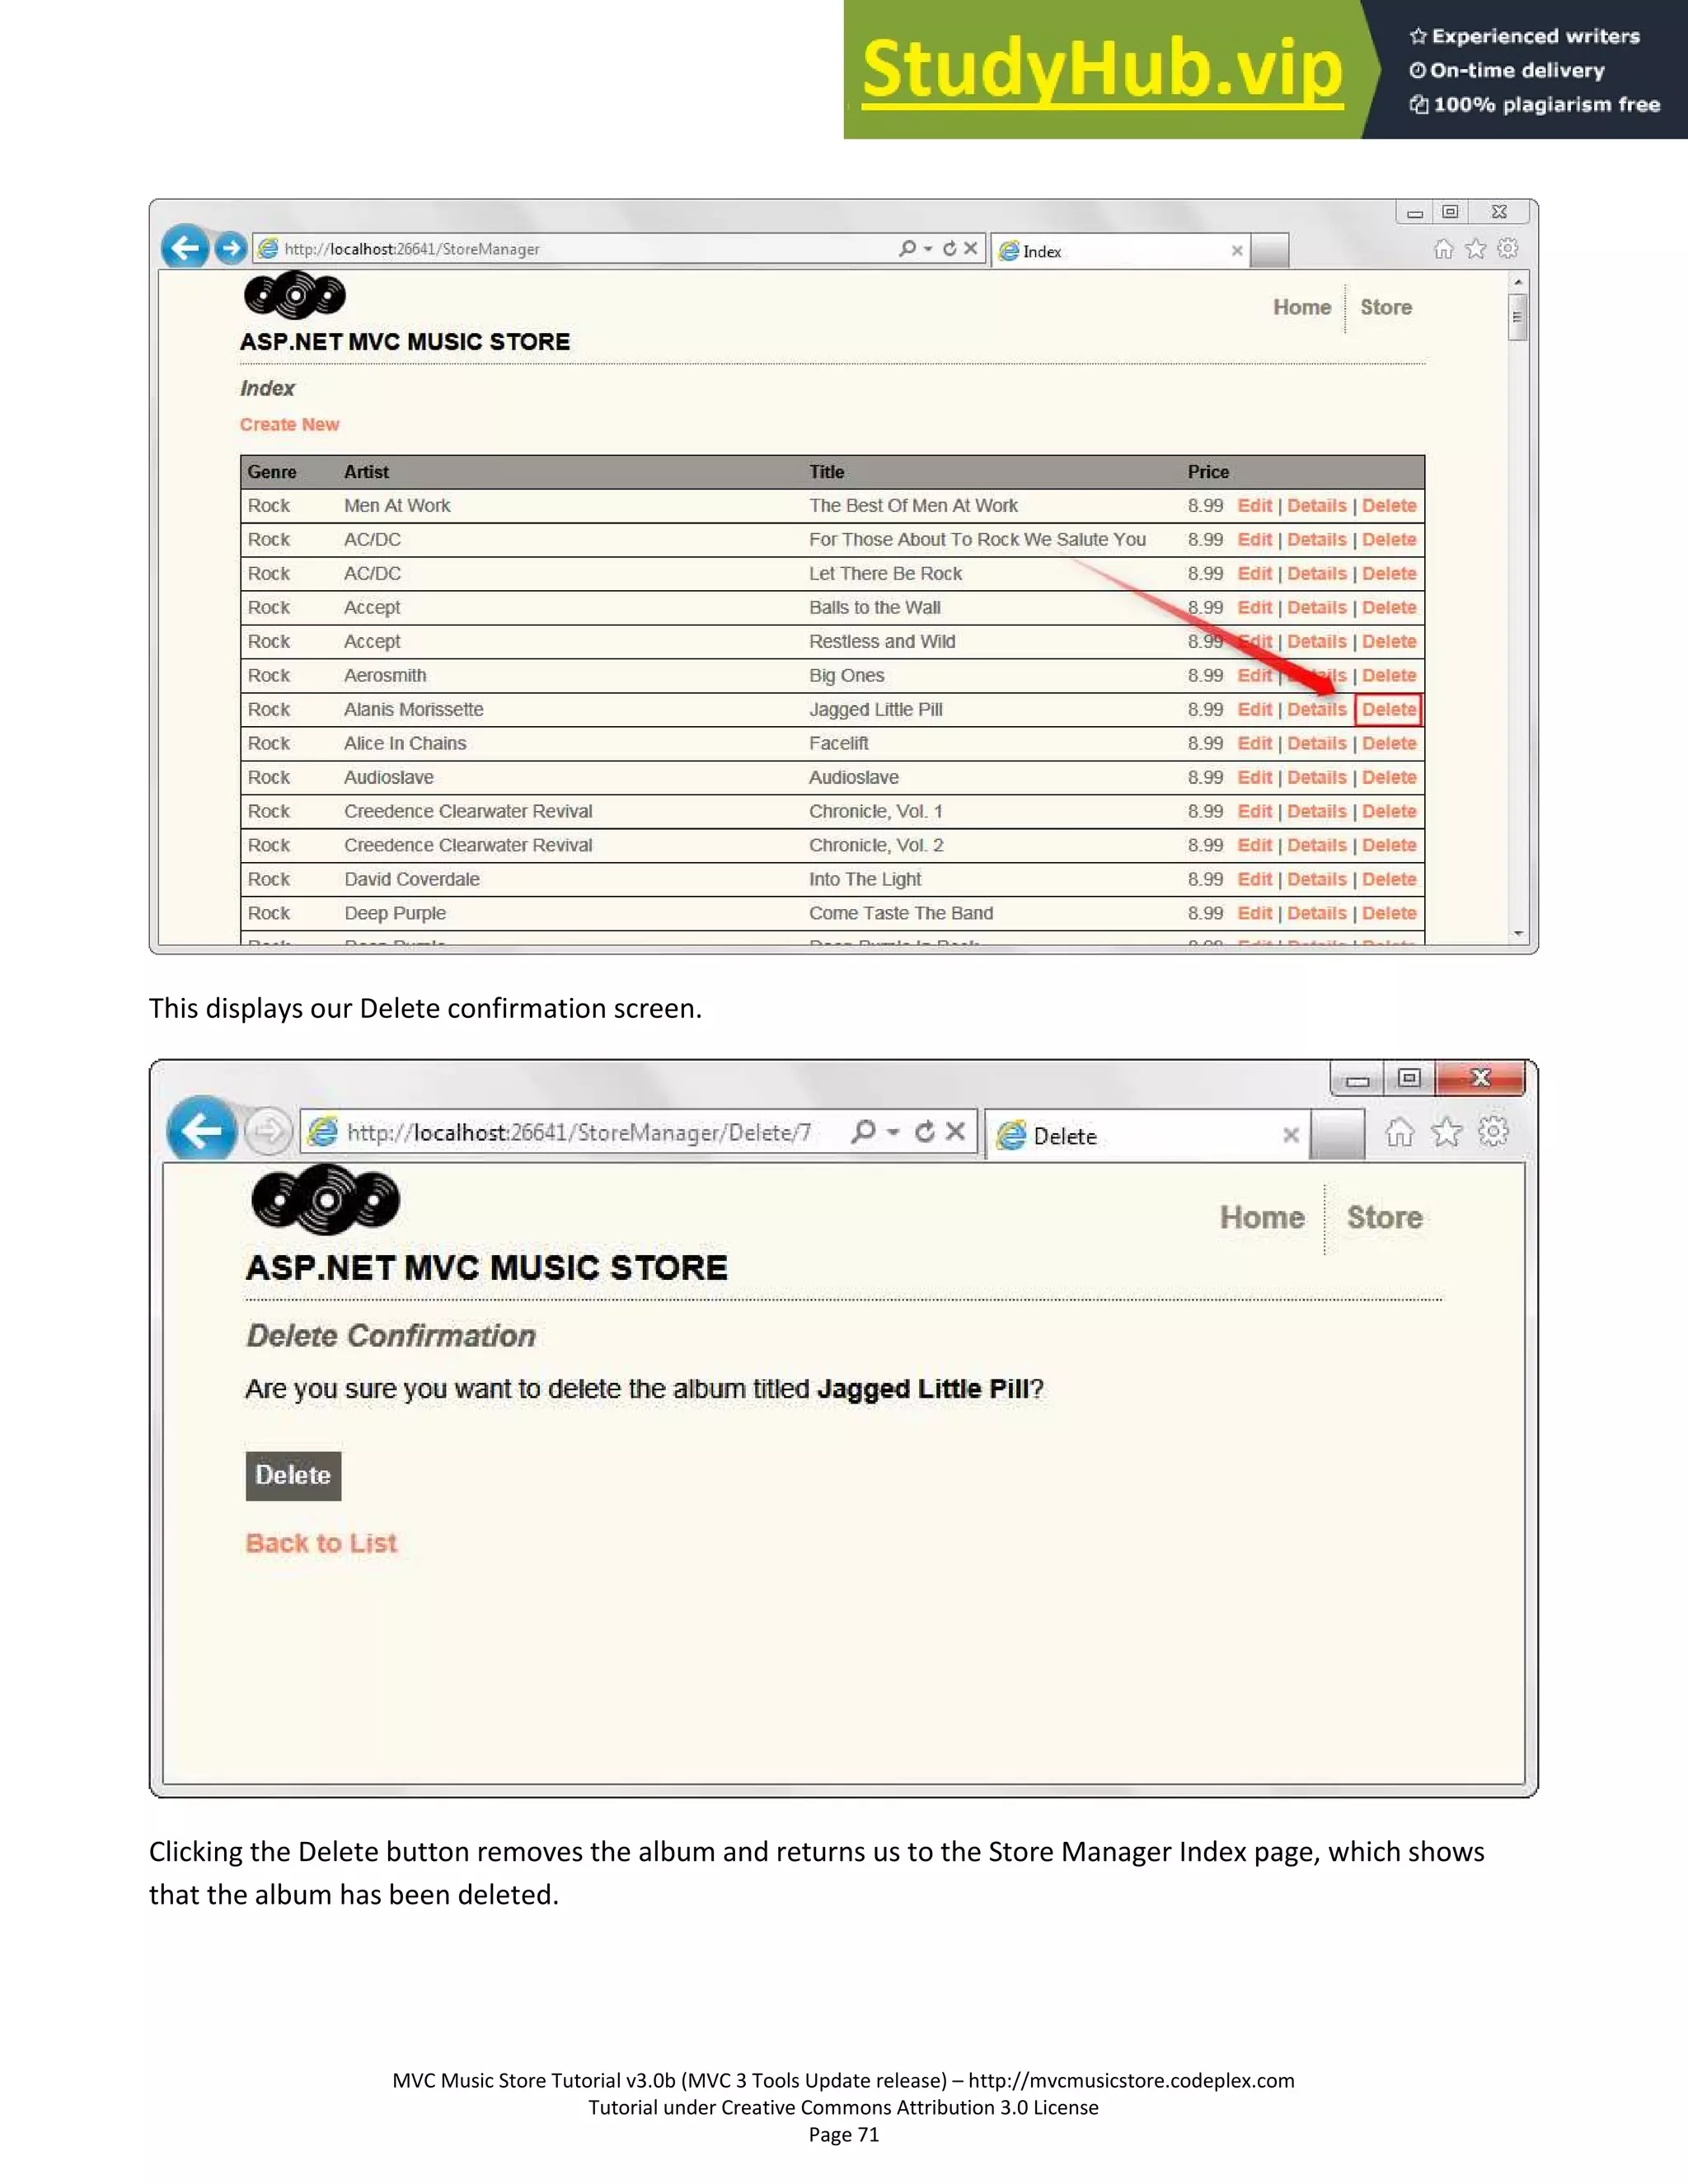
Task: Click vinyl records logo in Delete window
Action: [326, 1198]
